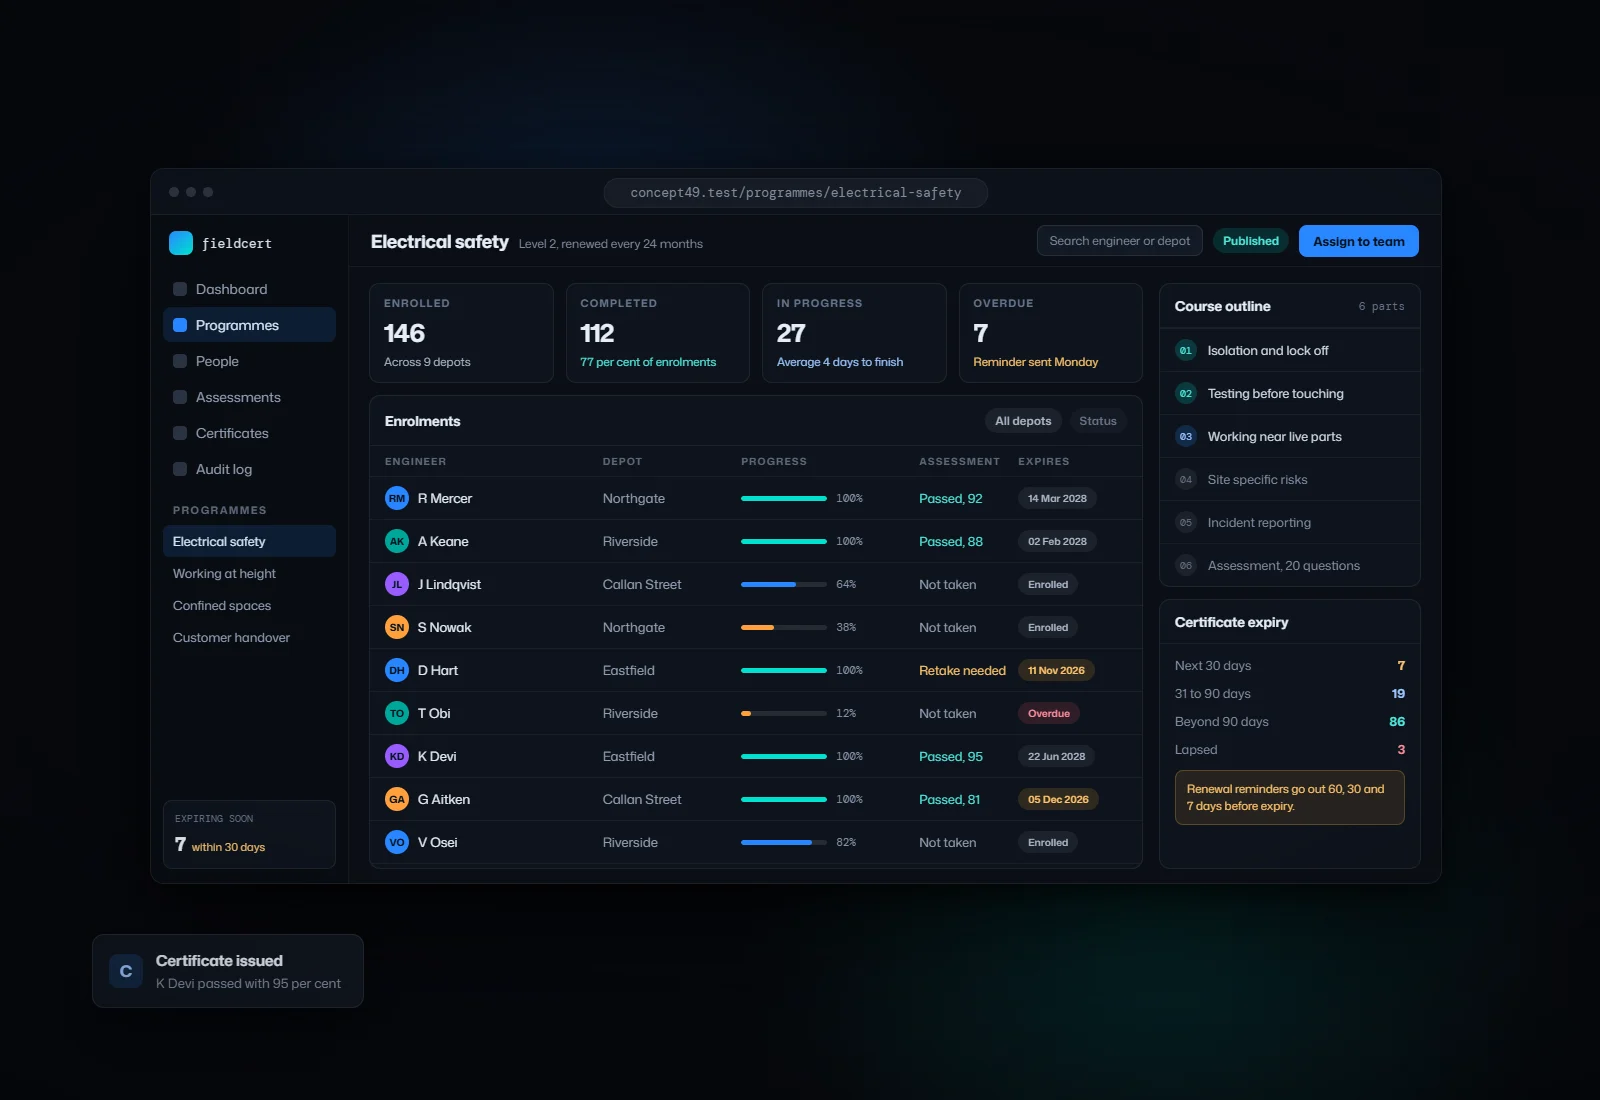The height and width of the screenshot is (1100, 1600).
Task: Click the Overdue stat card
Action: tap(1050, 333)
